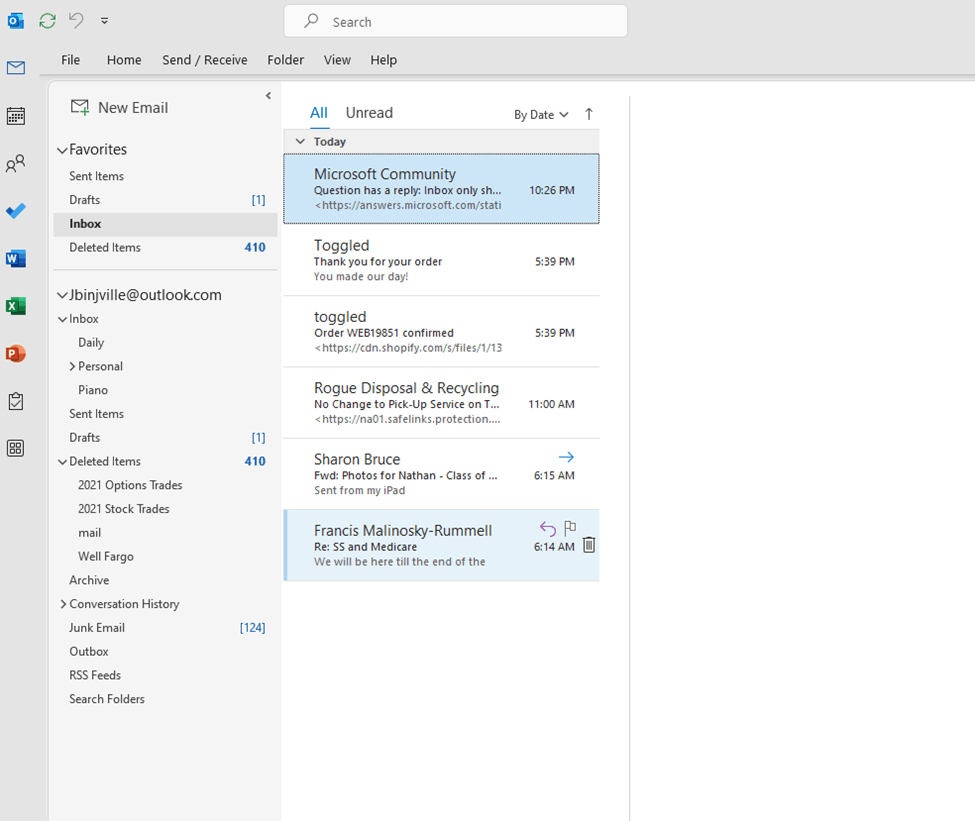This screenshot has width=975, height=821.
Task: Delete the Francis Malinosky-Rummell email via trash icon
Action: pyautogui.click(x=589, y=545)
